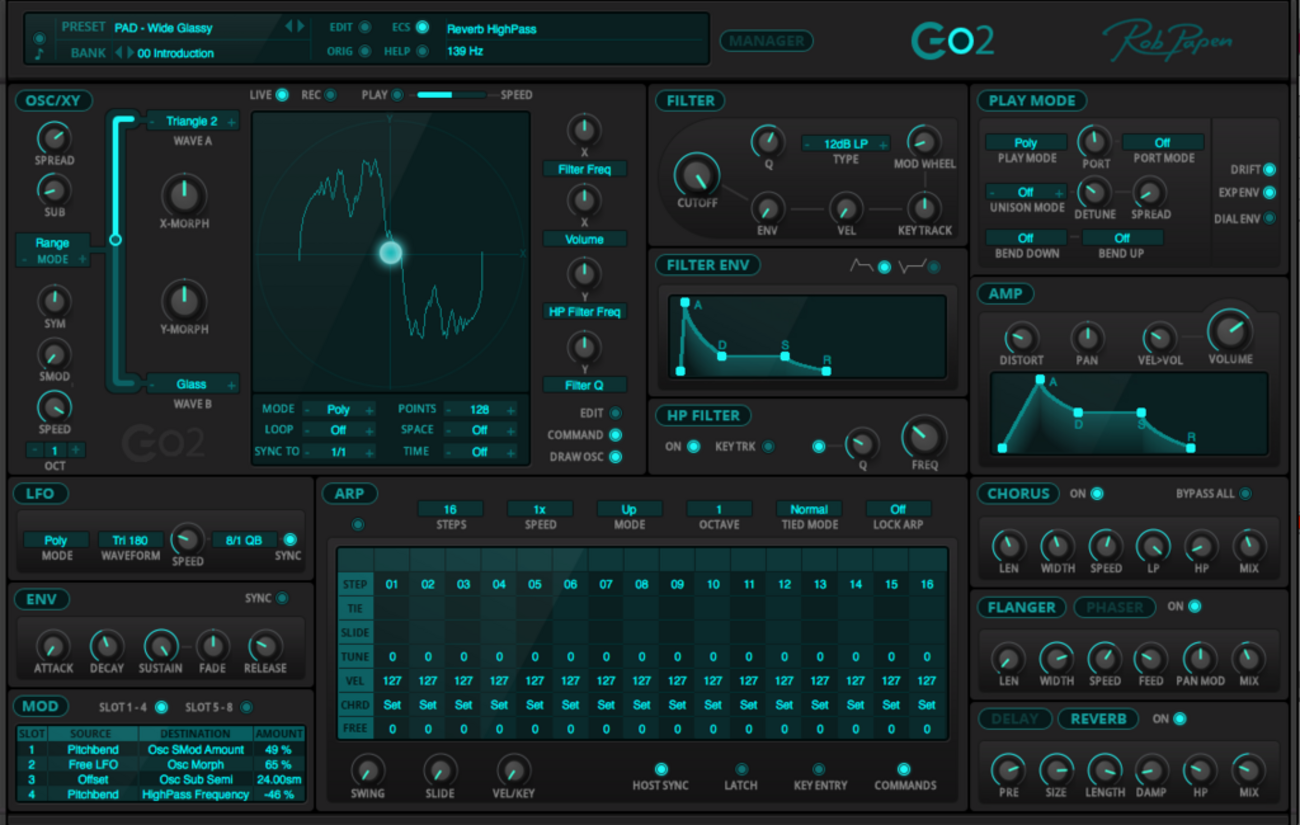This screenshot has width=1300, height=825.
Task: Click the minus next to Glass Wave B
Action: point(152,385)
